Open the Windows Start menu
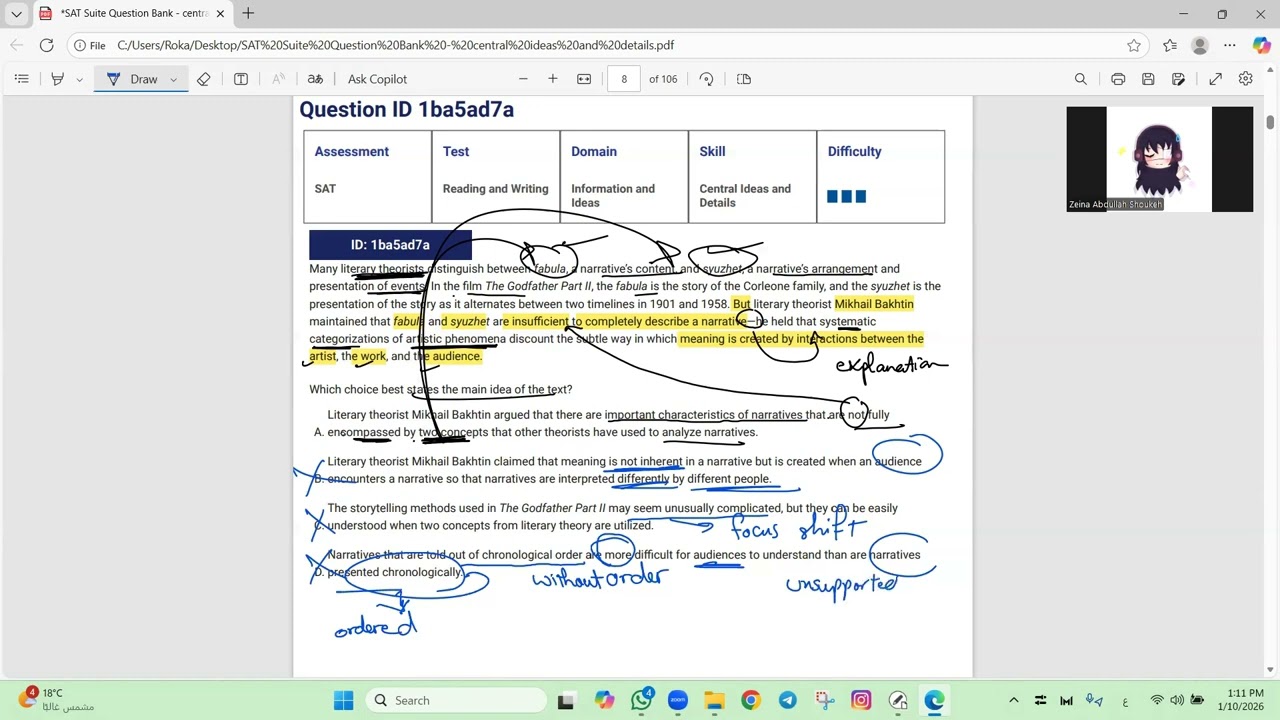 pos(343,700)
